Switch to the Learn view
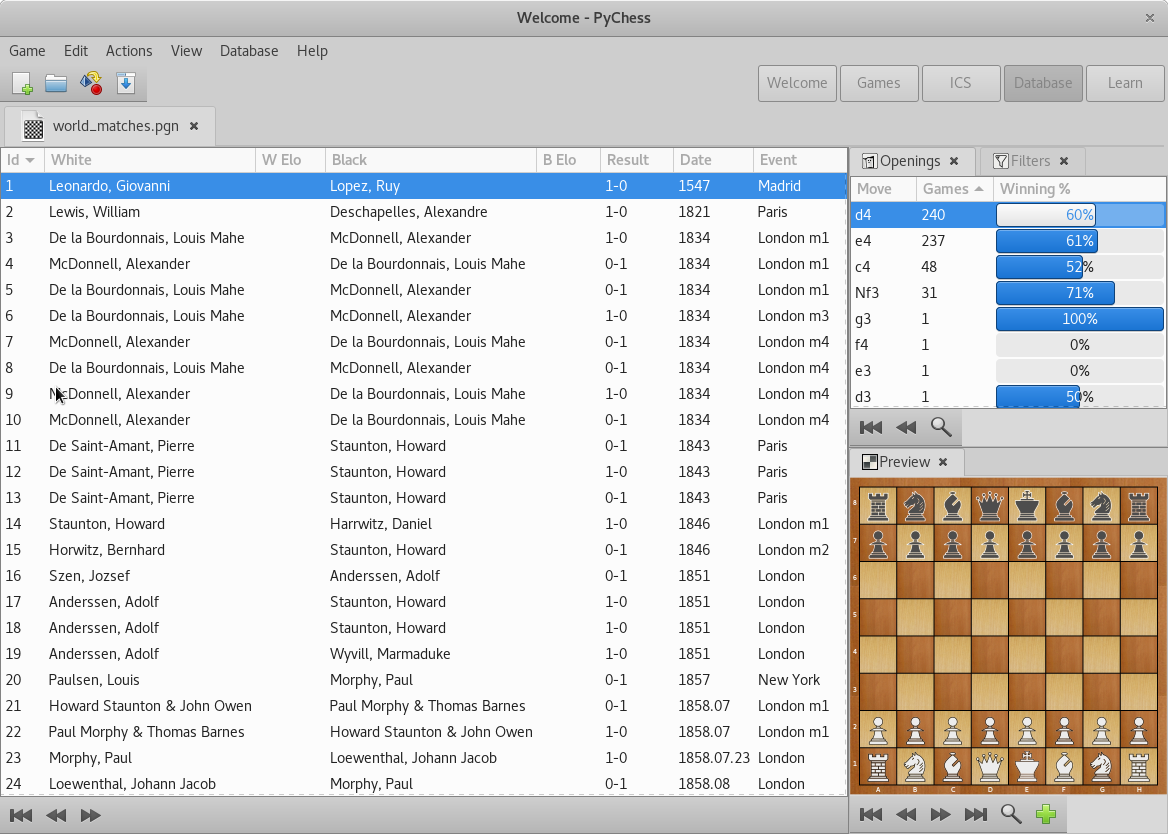The height and width of the screenshot is (834, 1168). (1125, 83)
